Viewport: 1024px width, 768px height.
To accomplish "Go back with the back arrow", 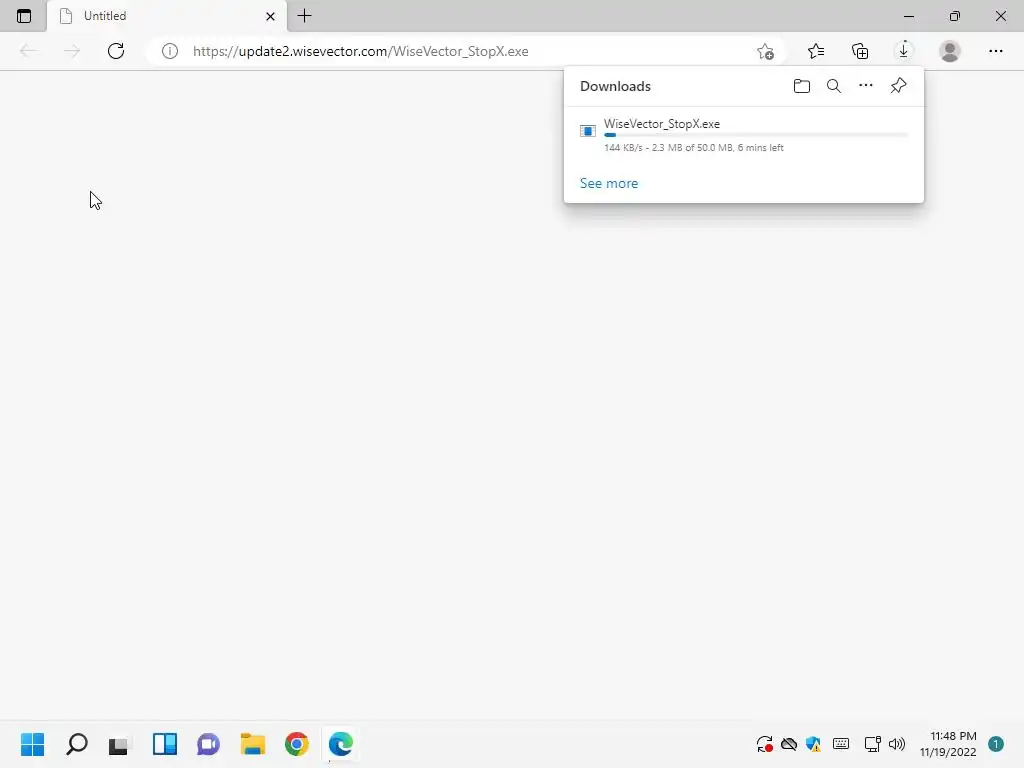I will click(x=27, y=51).
